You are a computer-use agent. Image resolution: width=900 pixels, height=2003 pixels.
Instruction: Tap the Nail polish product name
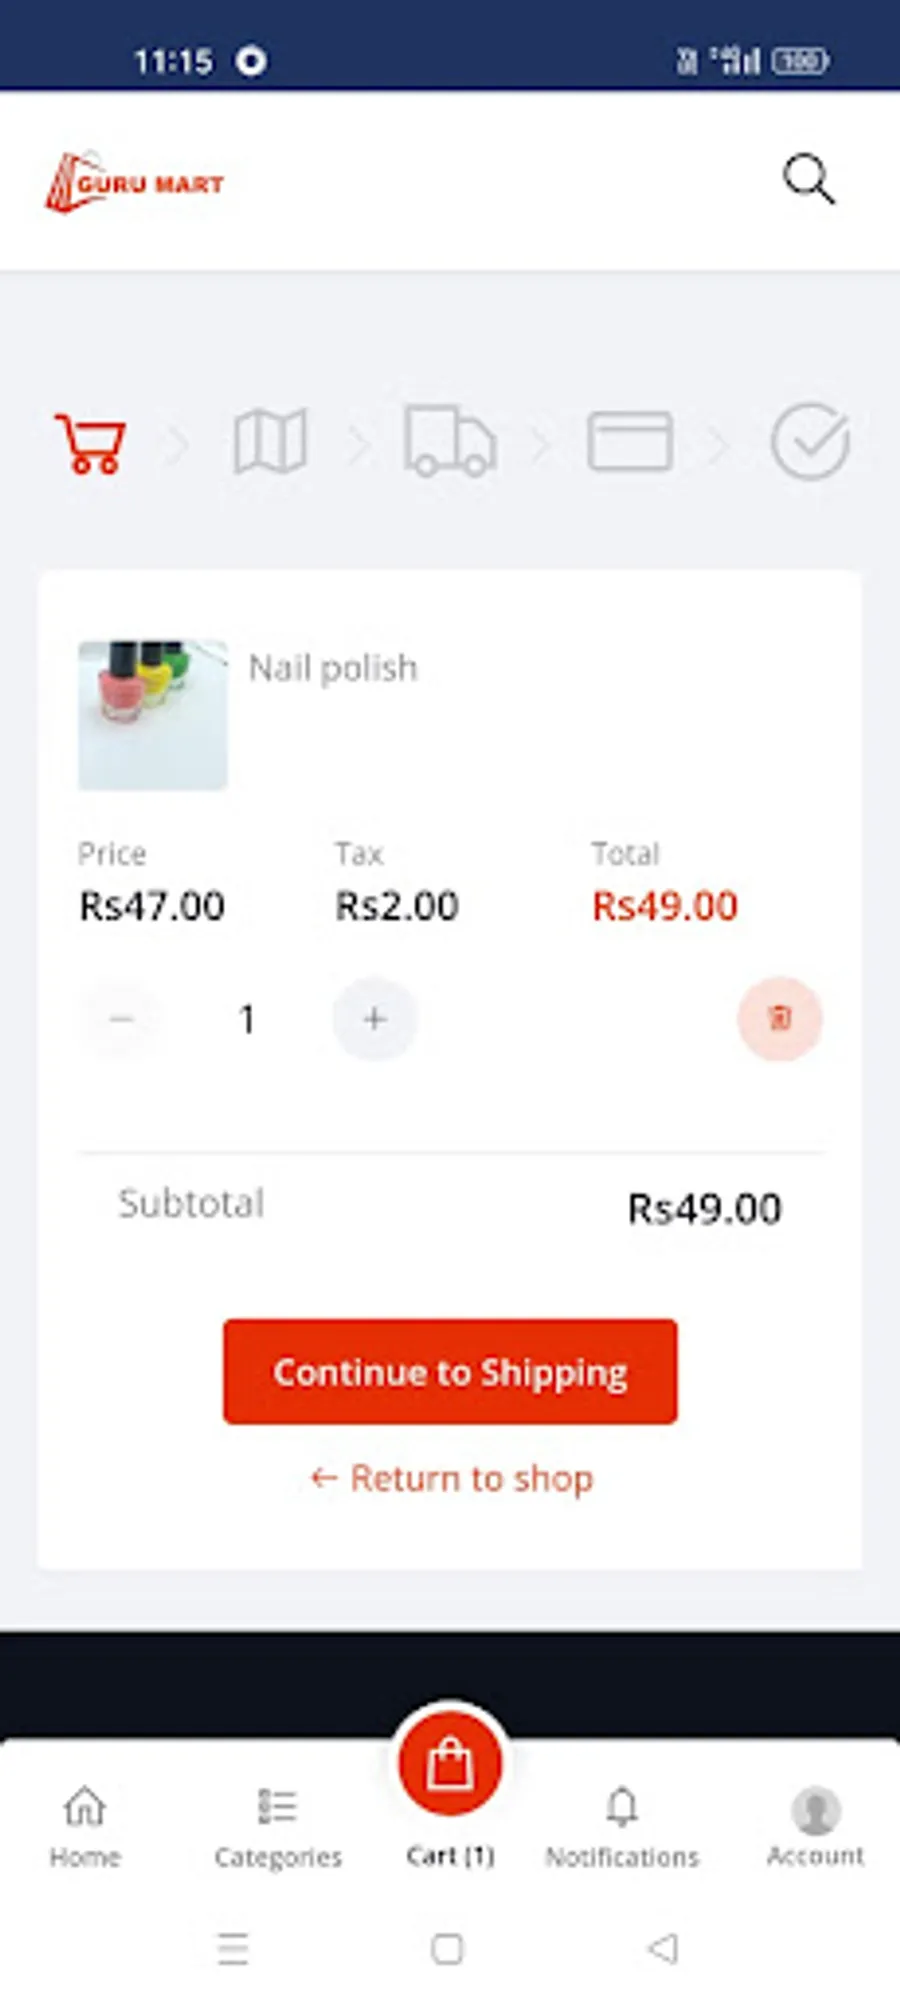(333, 668)
